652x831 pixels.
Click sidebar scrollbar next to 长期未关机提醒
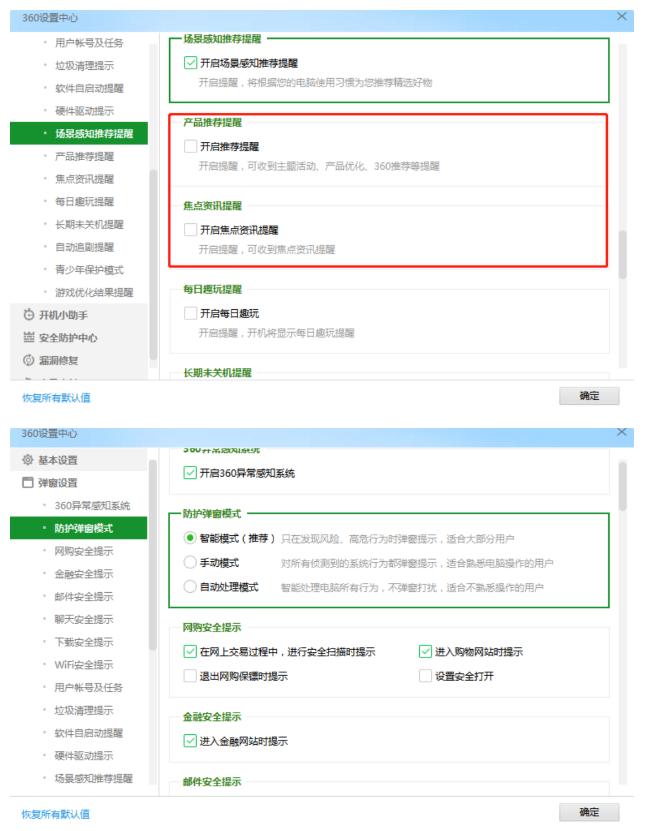[153, 265]
